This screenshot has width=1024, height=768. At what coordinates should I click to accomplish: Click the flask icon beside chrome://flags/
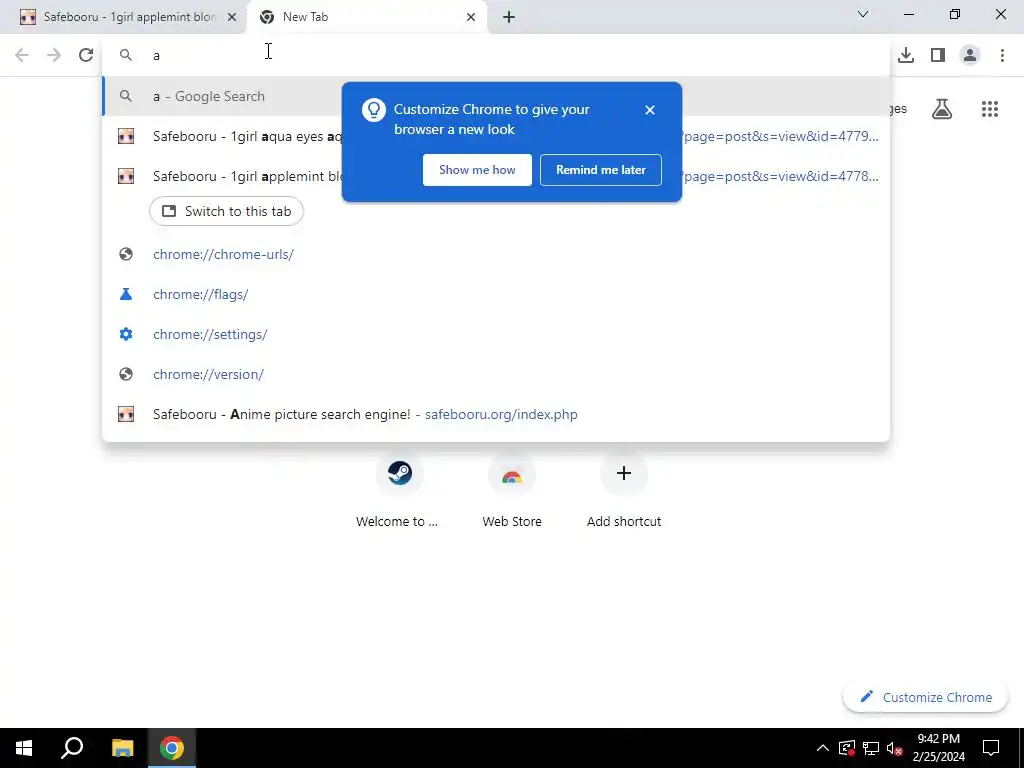126,294
